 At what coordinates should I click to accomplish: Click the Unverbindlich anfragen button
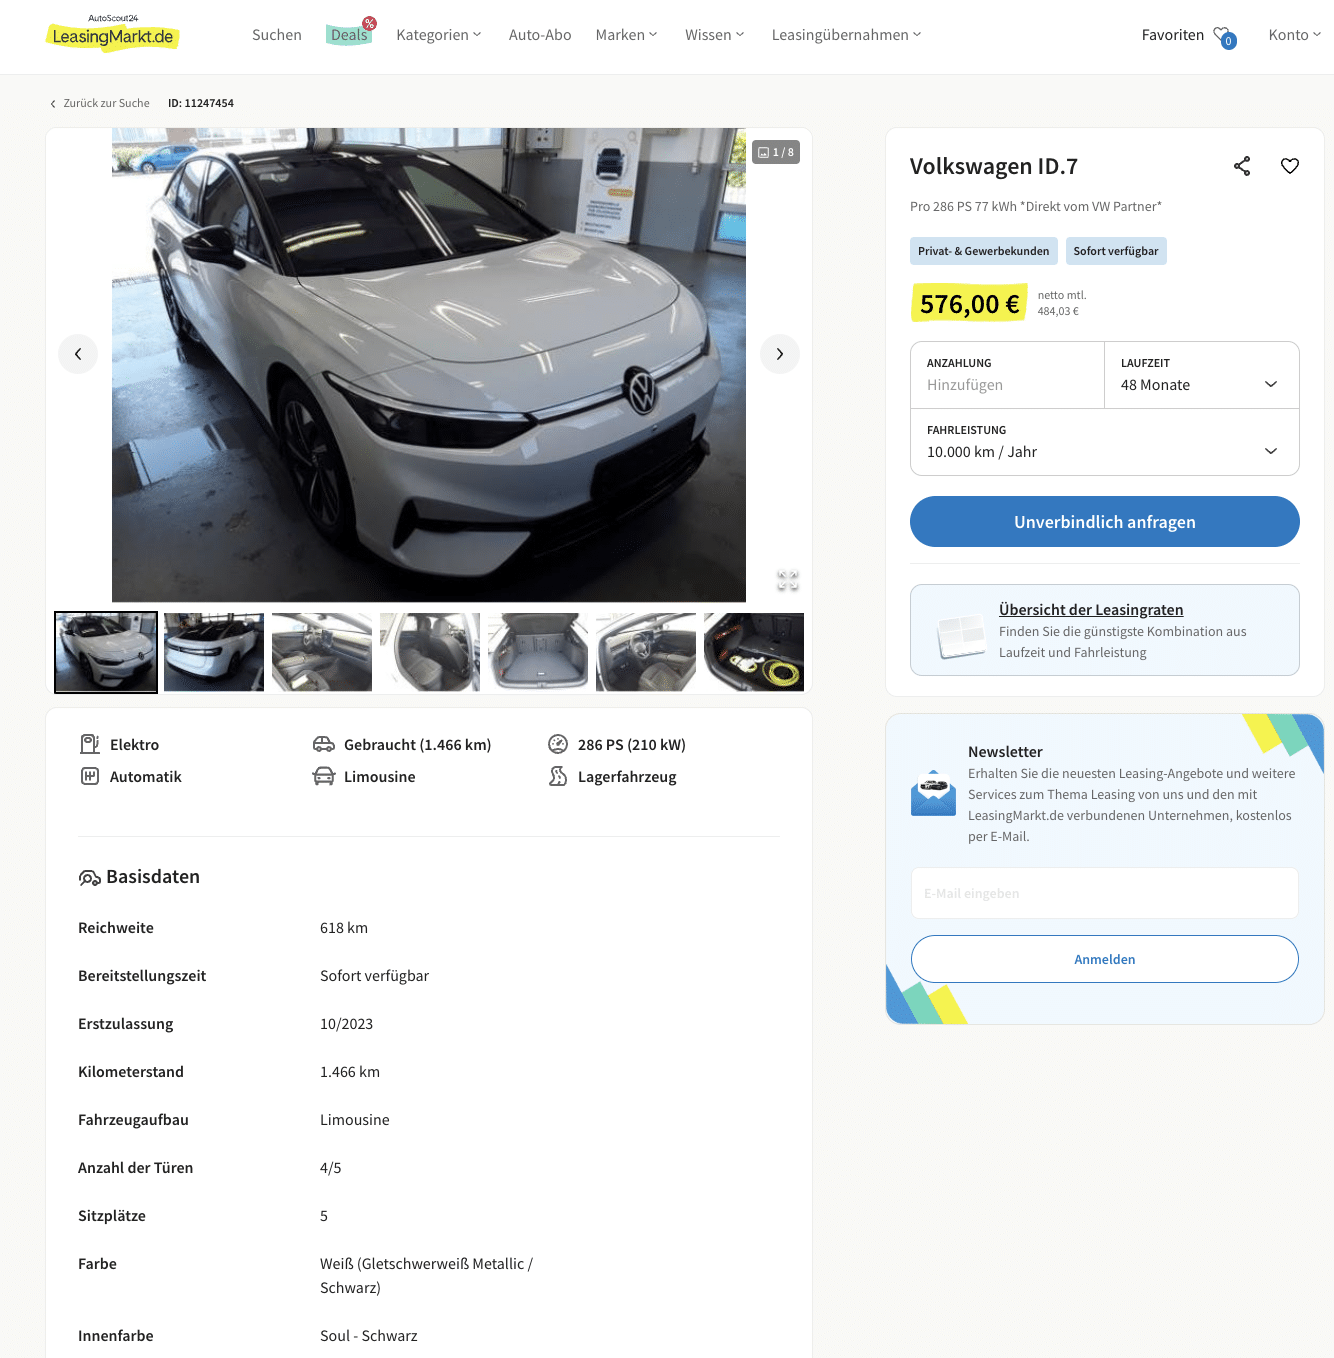point(1105,522)
